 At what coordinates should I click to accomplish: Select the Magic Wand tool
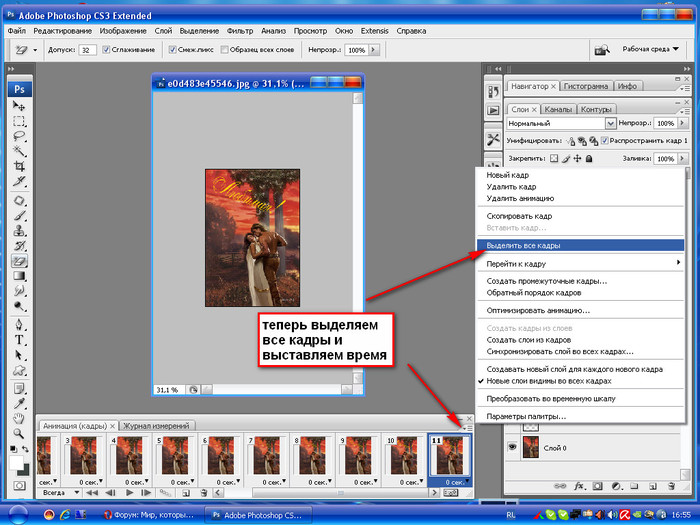coord(19,150)
